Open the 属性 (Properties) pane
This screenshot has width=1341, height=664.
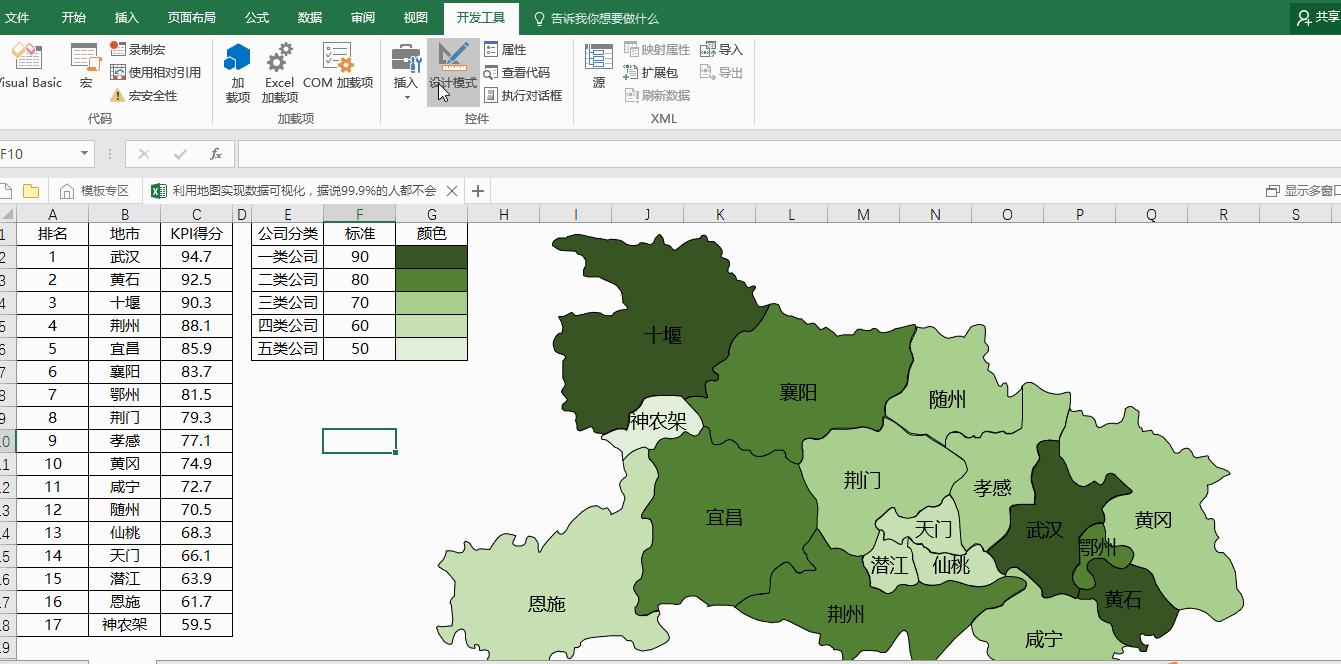coord(506,48)
